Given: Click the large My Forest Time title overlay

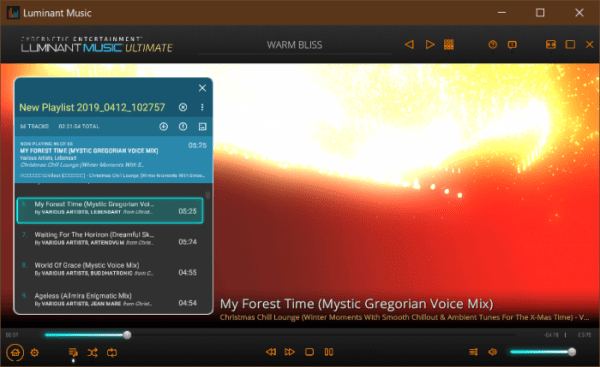Looking at the screenshot, I should (x=356, y=304).
